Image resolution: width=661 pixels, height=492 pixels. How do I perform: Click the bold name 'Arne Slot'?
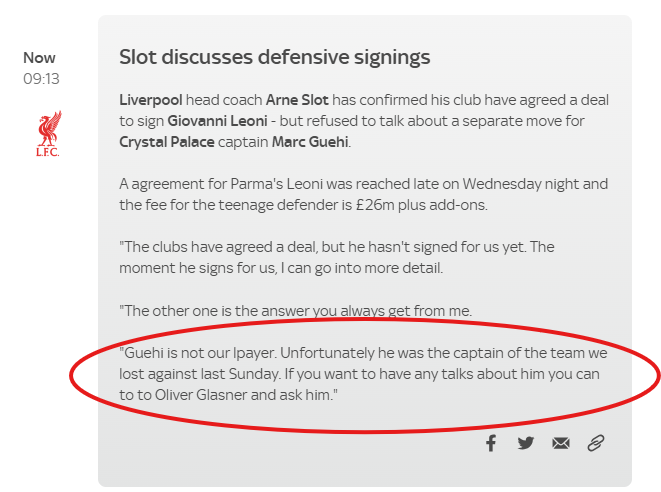[299, 101]
